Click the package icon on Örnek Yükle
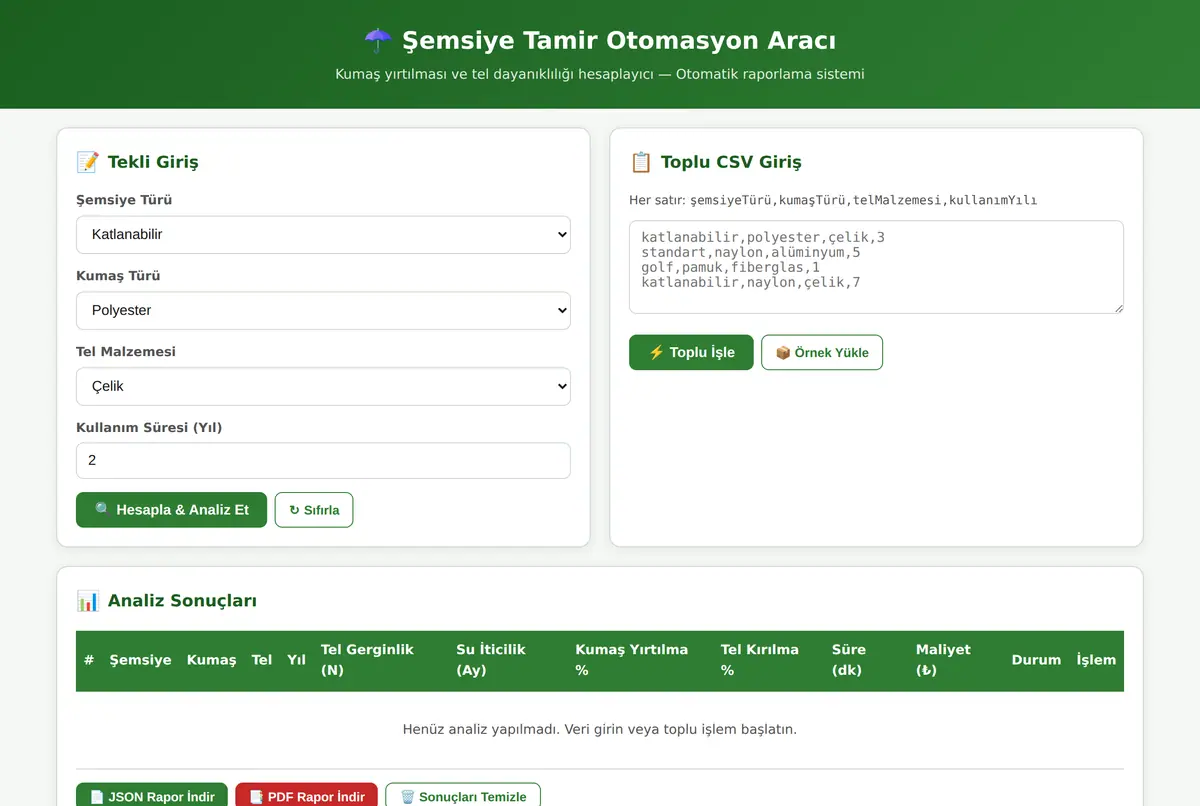The width and height of the screenshot is (1200, 806). [x=783, y=353]
